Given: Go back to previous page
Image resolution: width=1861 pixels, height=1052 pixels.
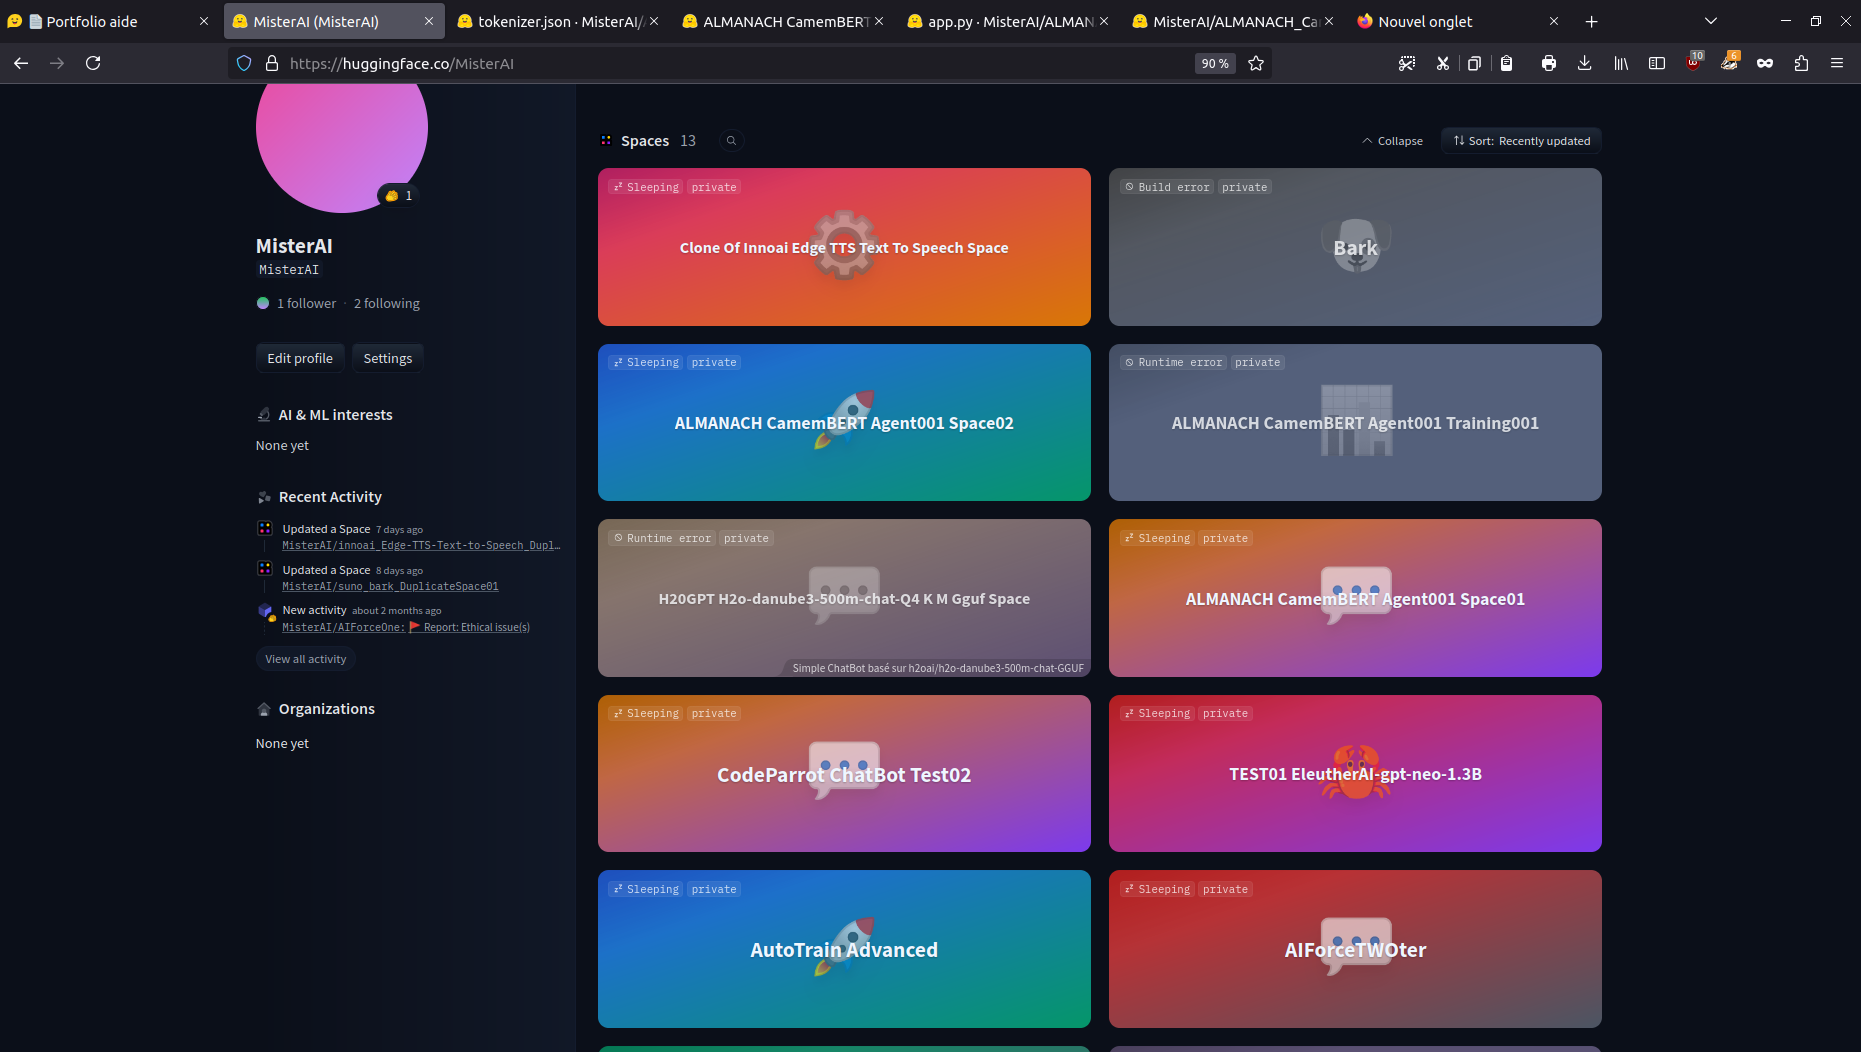Looking at the screenshot, I should (21, 63).
